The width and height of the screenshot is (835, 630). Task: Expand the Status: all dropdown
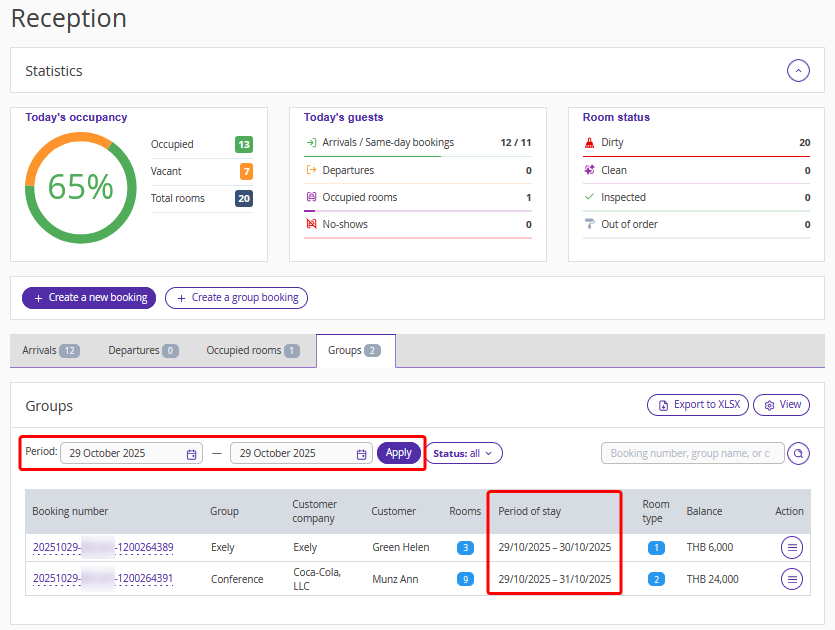[463, 453]
